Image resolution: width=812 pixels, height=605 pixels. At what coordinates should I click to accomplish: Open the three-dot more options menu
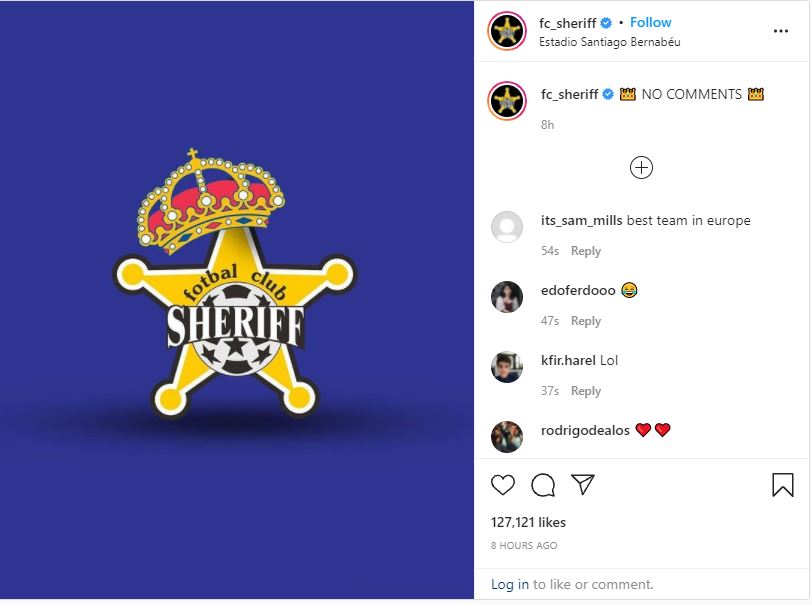780,31
